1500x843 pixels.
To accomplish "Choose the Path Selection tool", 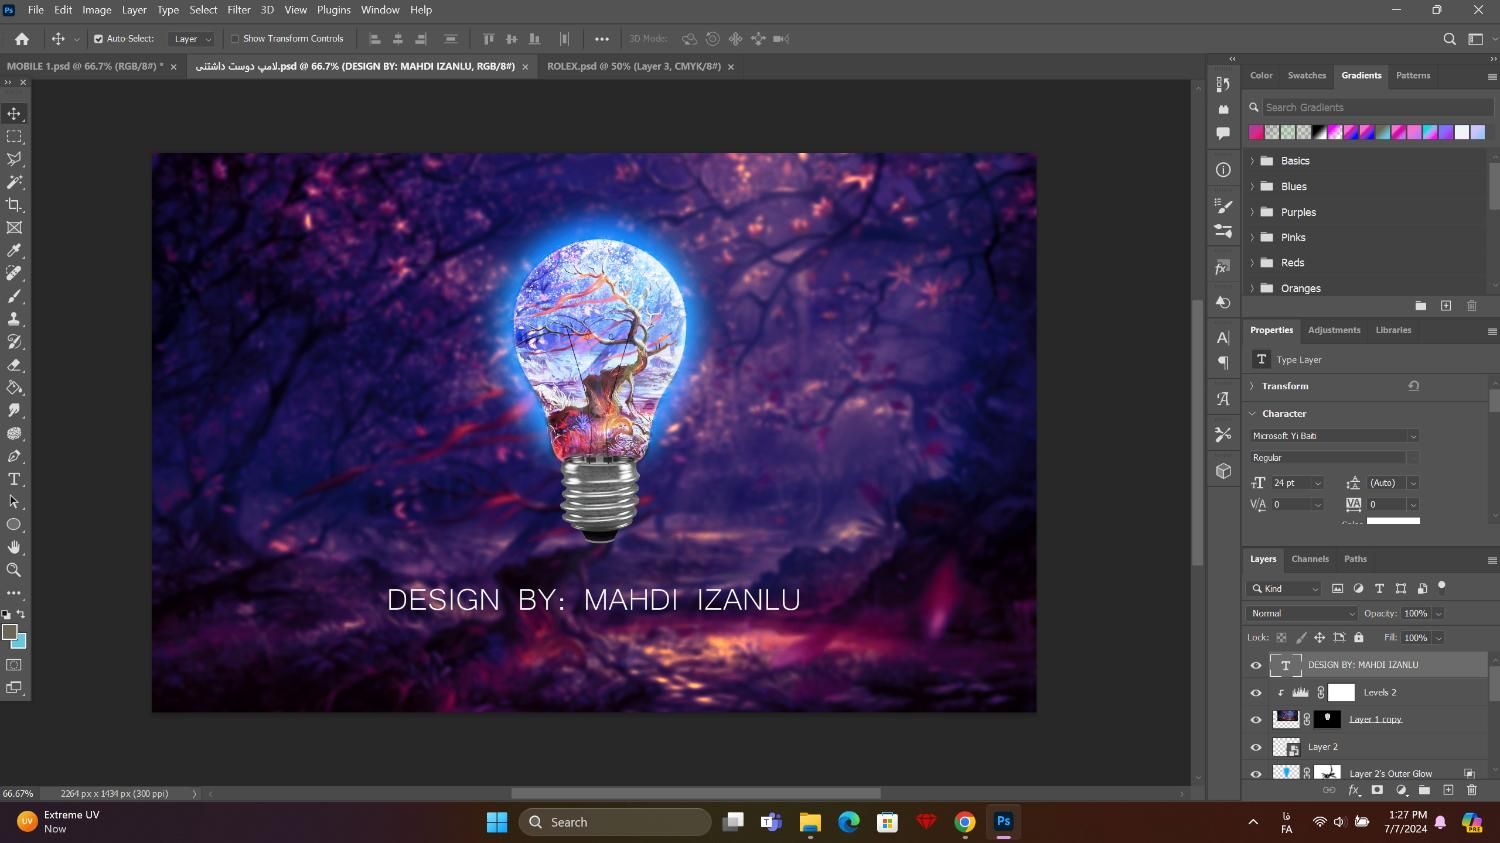I will click(x=14, y=502).
